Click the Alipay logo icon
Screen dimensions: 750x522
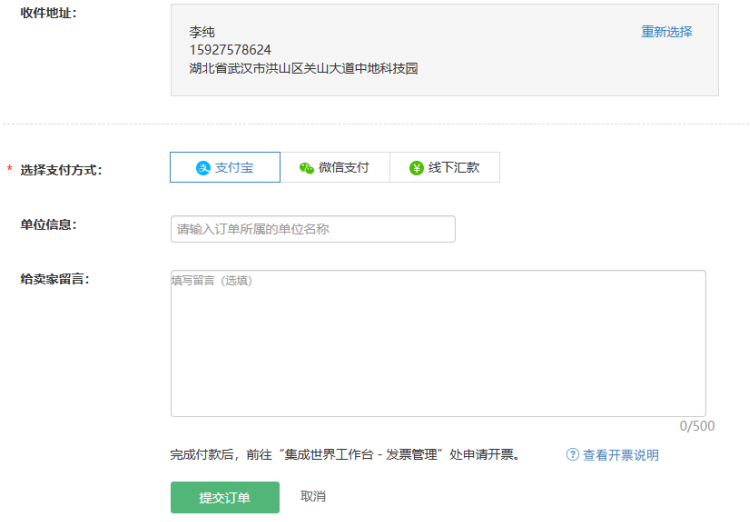(x=203, y=168)
